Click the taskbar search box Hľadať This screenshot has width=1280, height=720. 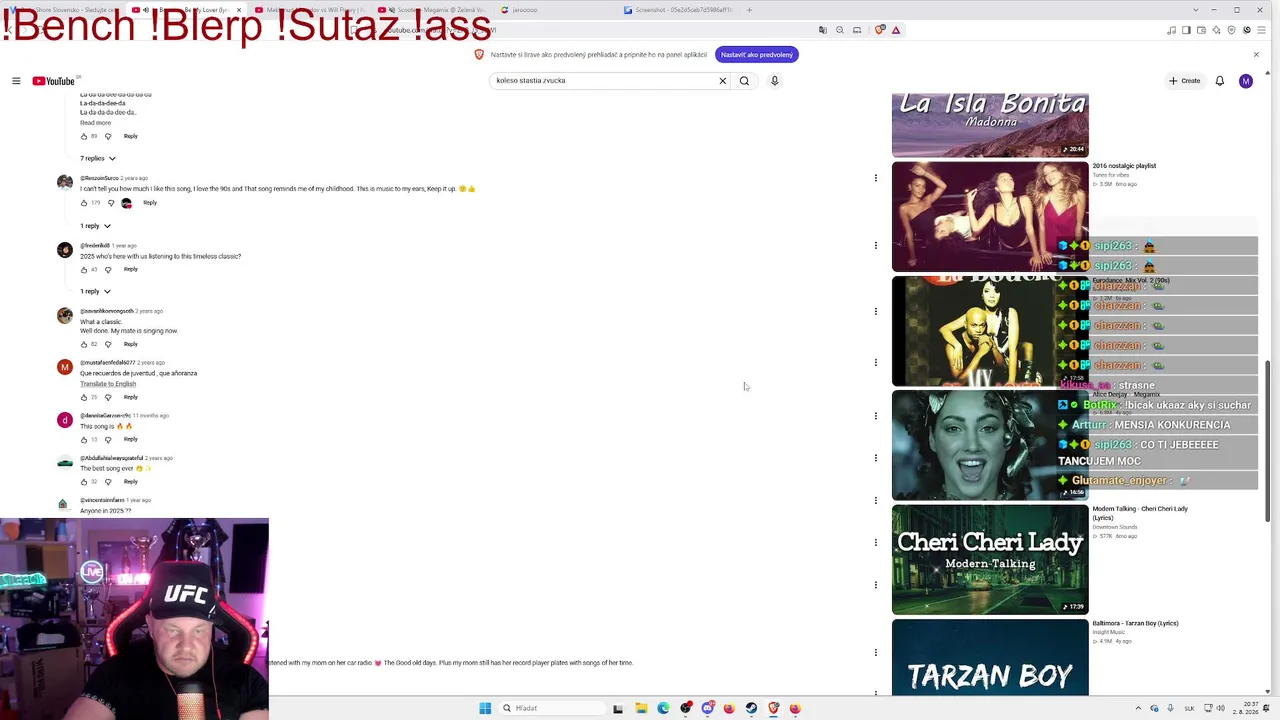point(551,708)
